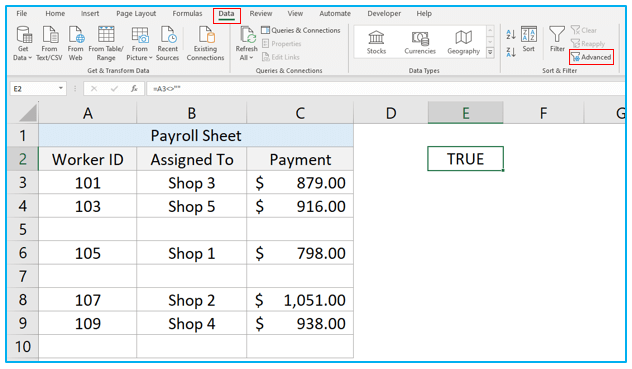Select cell with Worker ID 107
The image size is (632, 369).
(x=87, y=300)
